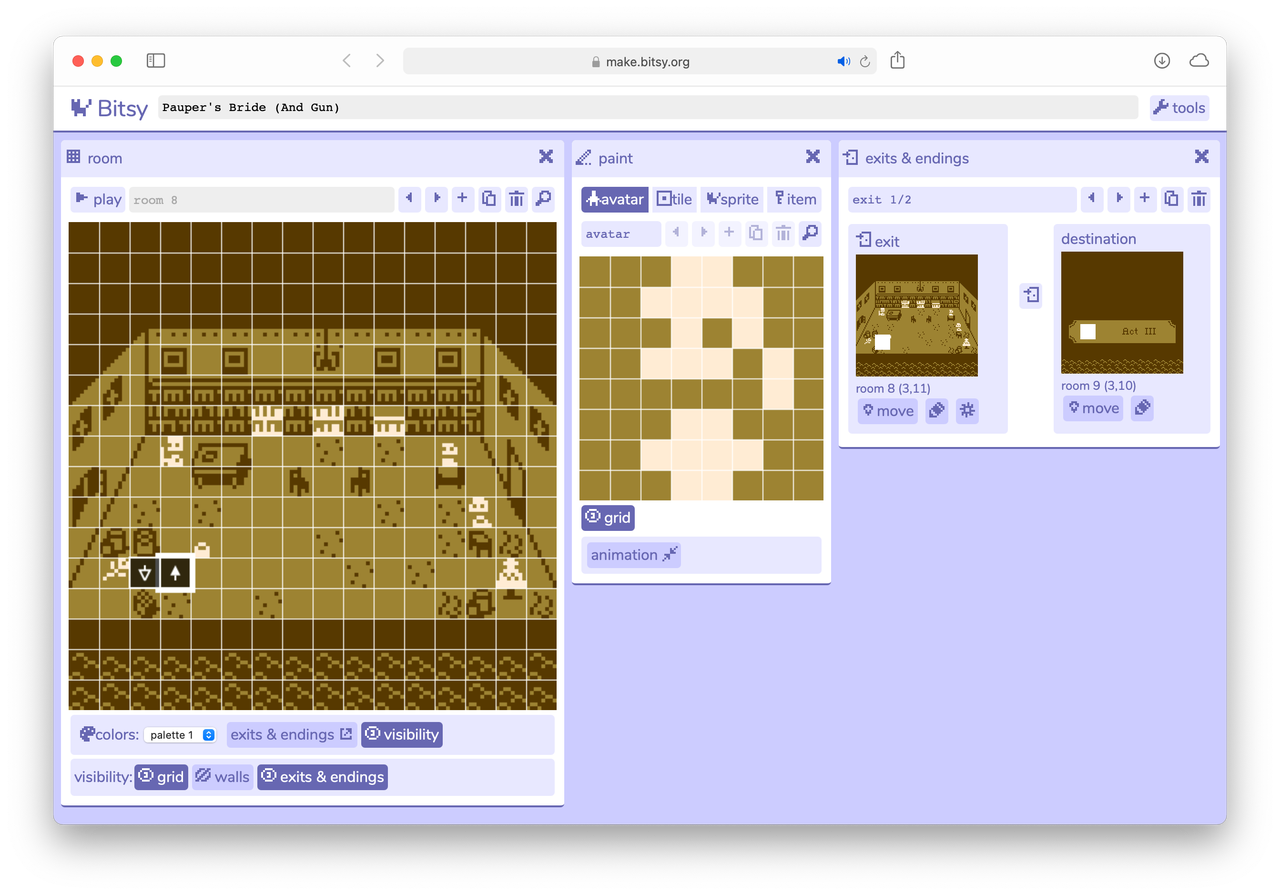Duplicate the current room
This screenshot has width=1280, height=895.
tap(489, 199)
